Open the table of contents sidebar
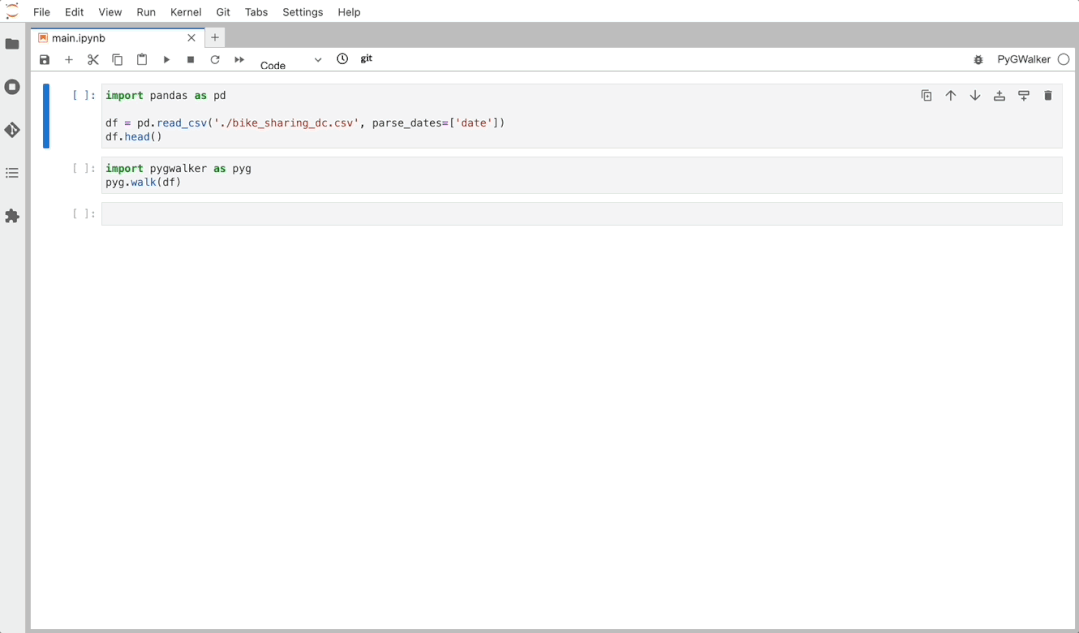1079x633 pixels. (12, 172)
